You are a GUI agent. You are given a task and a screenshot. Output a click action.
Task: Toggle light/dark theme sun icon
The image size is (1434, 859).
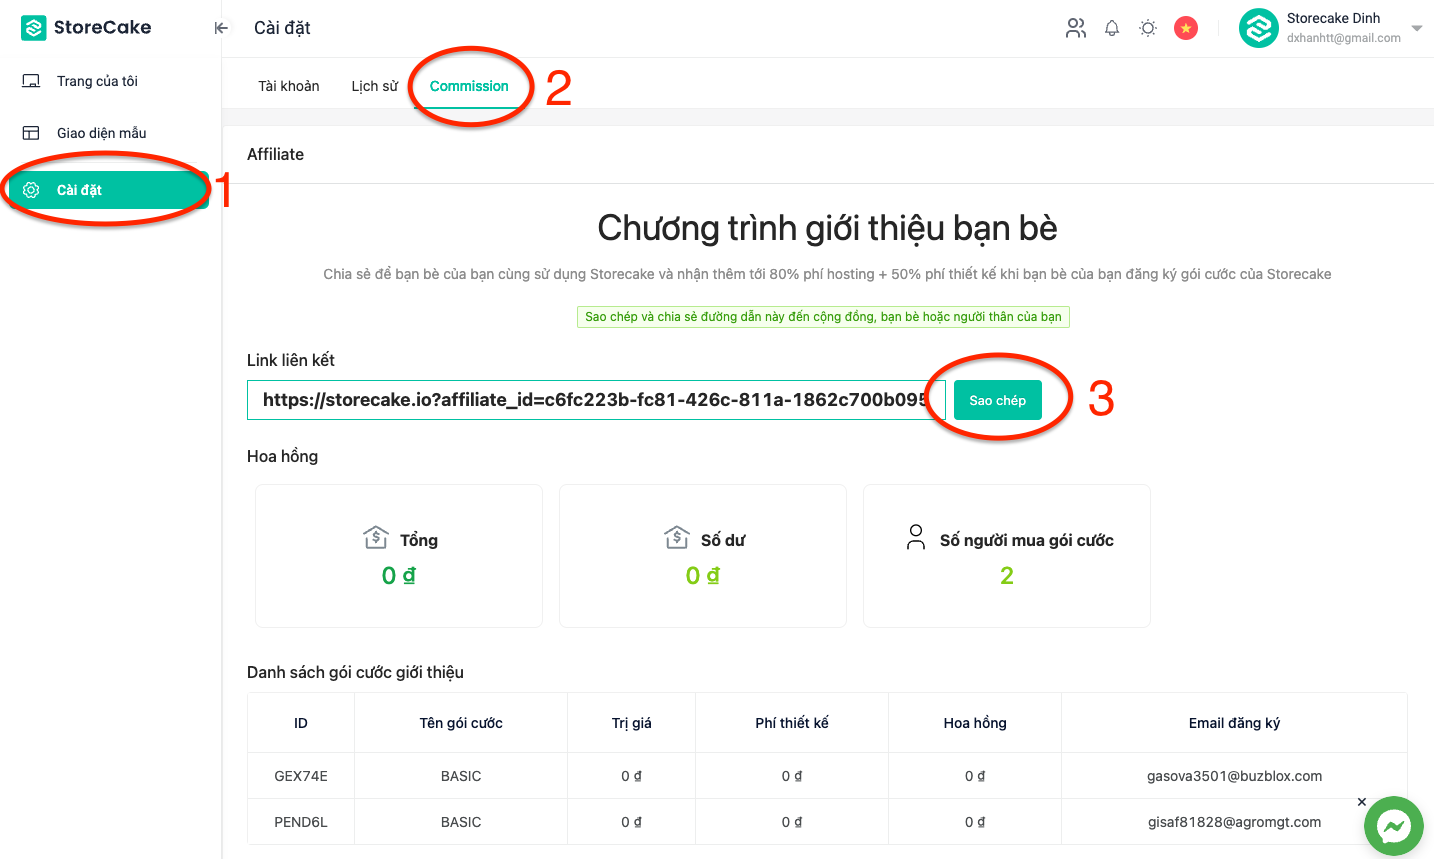[x=1148, y=28]
